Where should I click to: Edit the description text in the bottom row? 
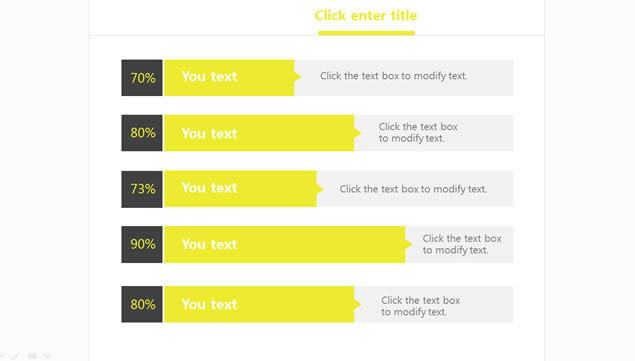pos(420,306)
